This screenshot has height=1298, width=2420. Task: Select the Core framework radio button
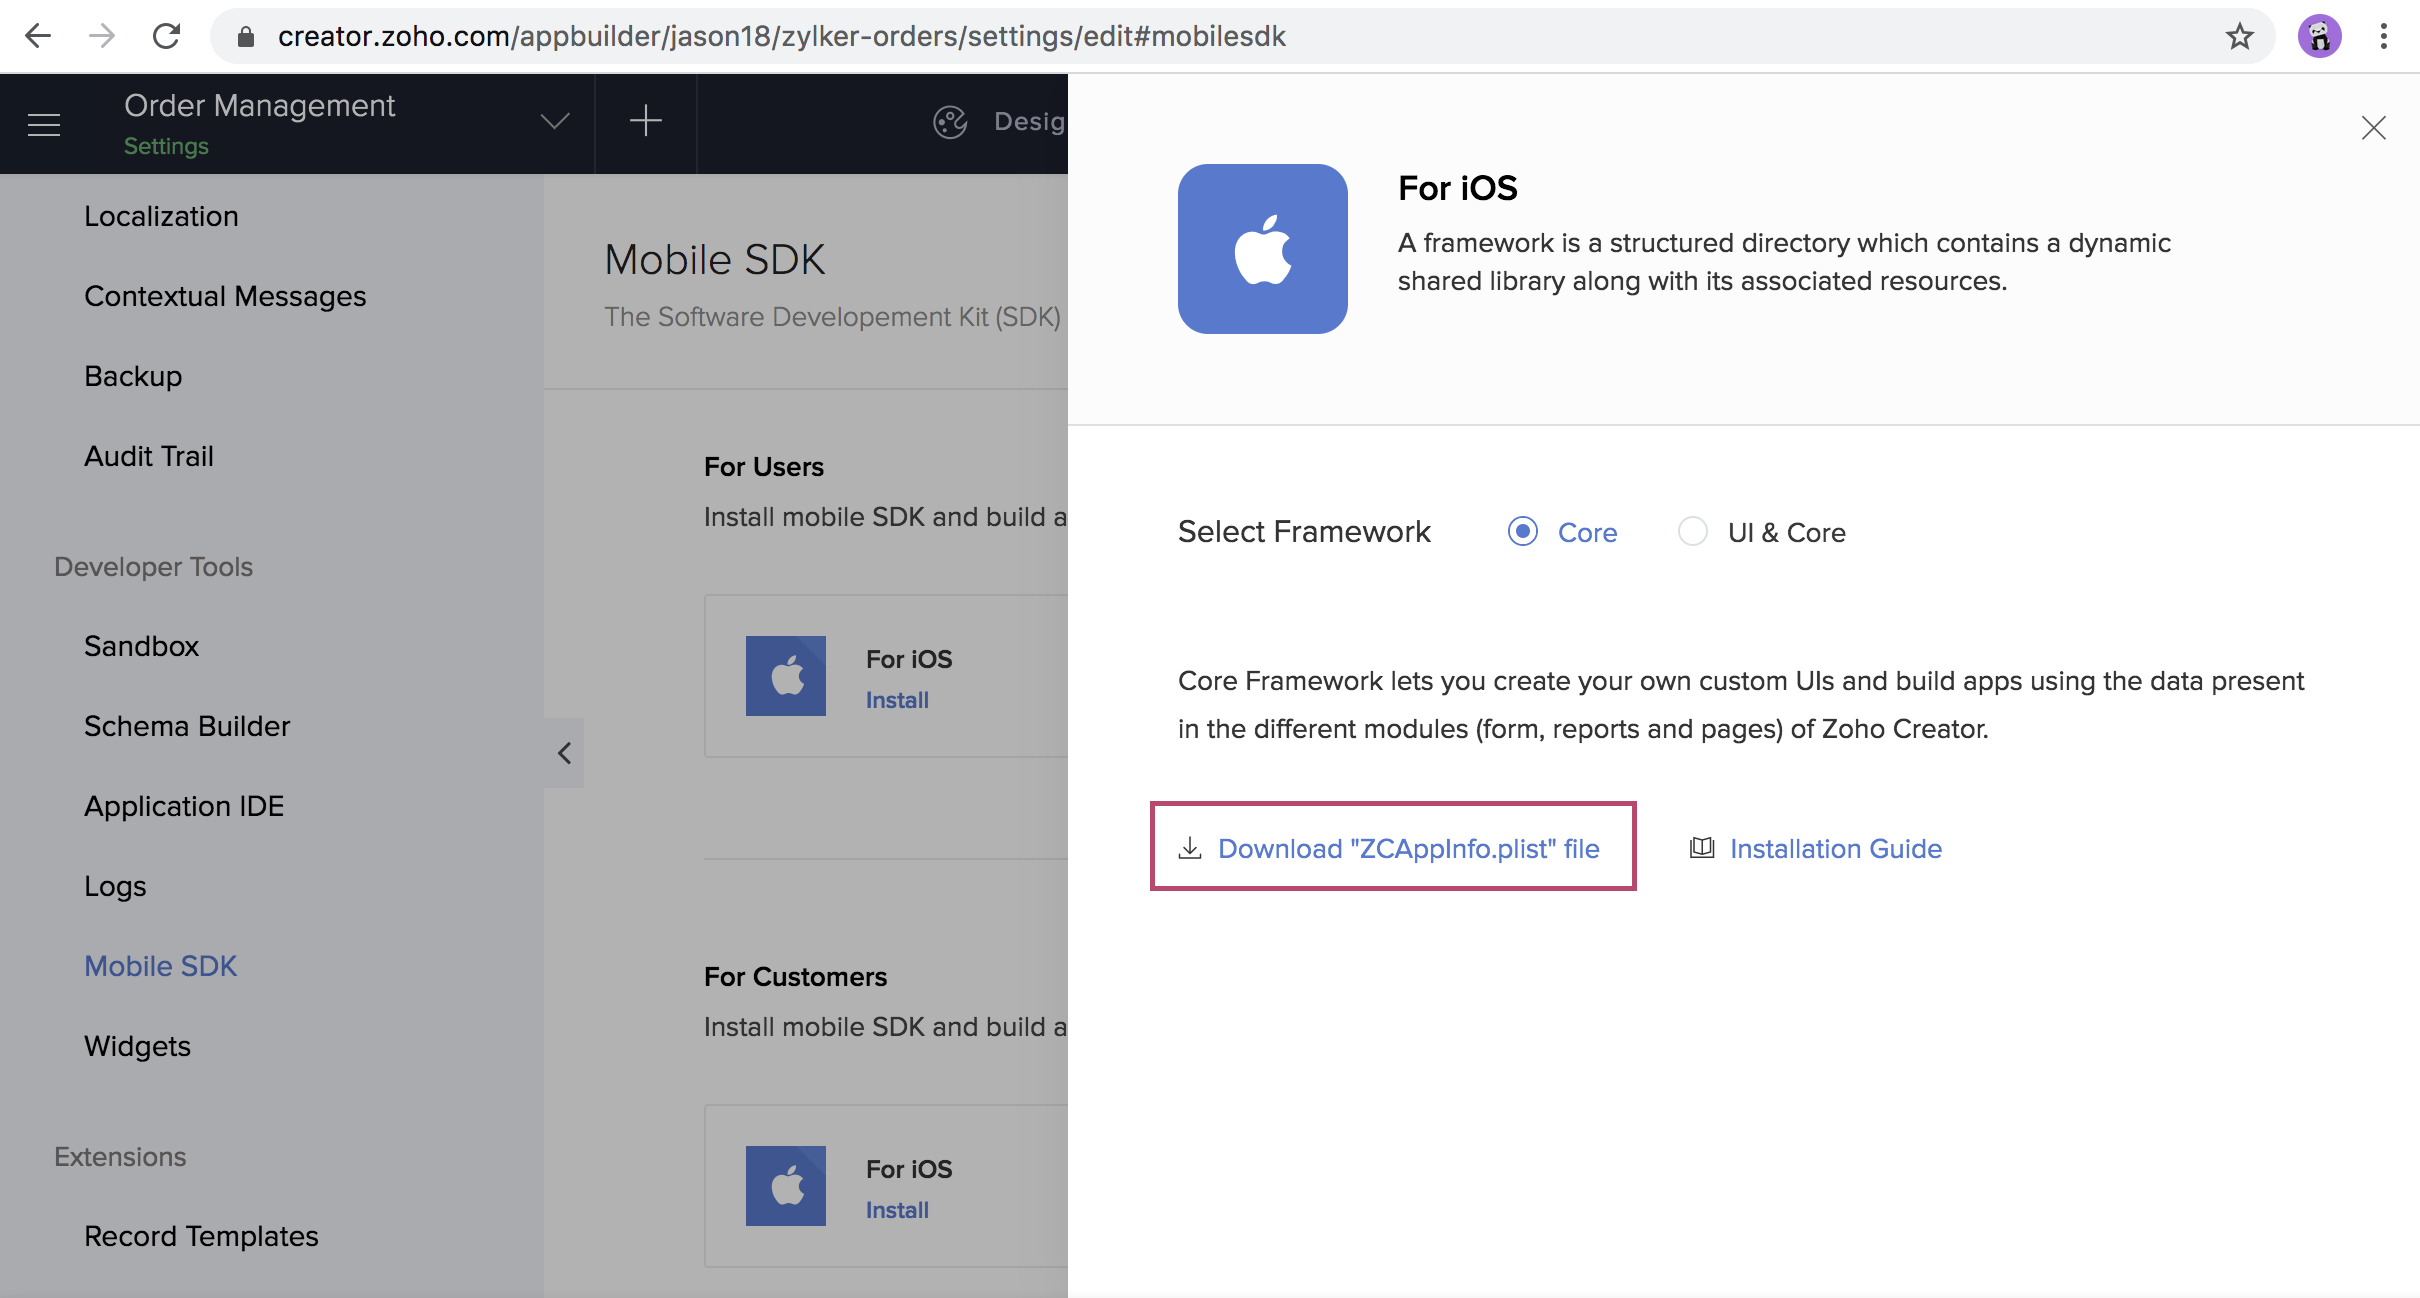(1523, 531)
